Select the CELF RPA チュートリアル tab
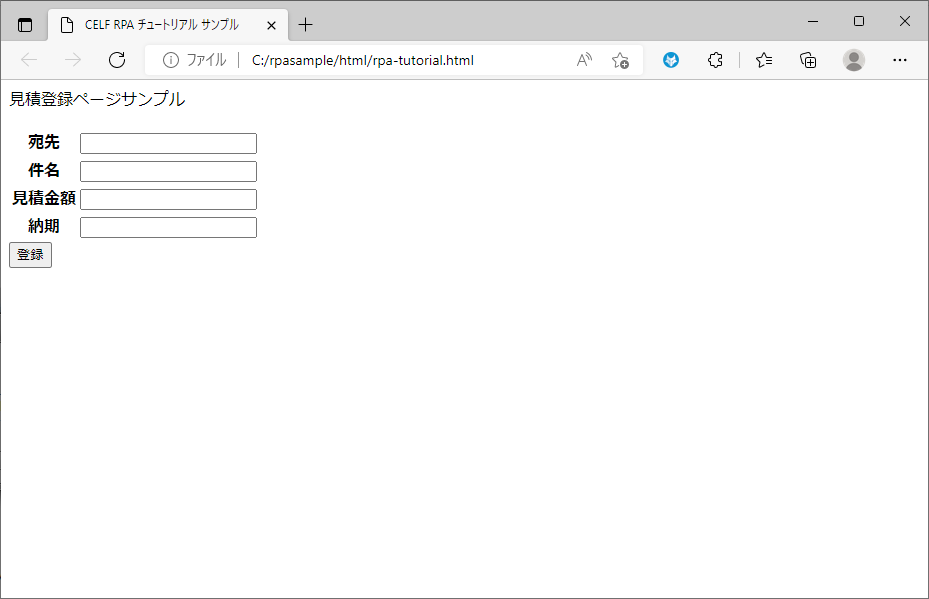The height and width of the screenshot is (599, 929). click(x=160, y=25)
